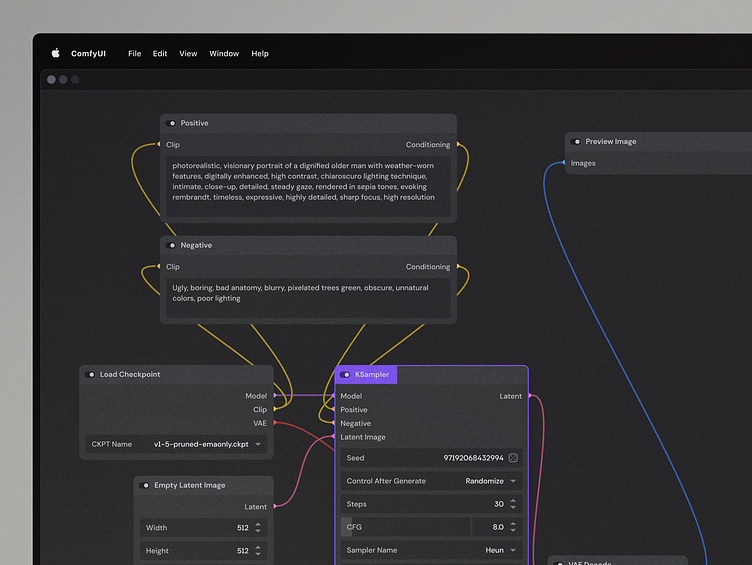This screenshot has width=752, height=565.
Task: Click the Preview Image node title
Action: [610, 142]
